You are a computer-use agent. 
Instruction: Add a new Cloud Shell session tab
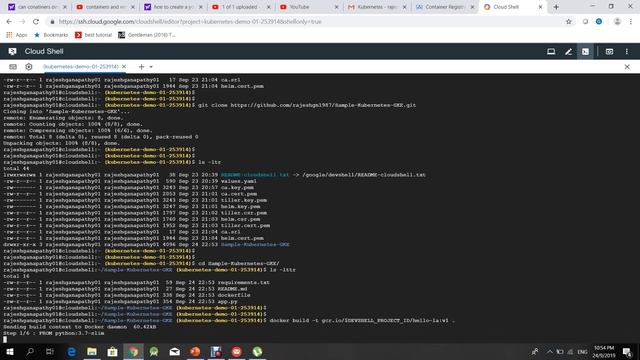pos(141,67)
